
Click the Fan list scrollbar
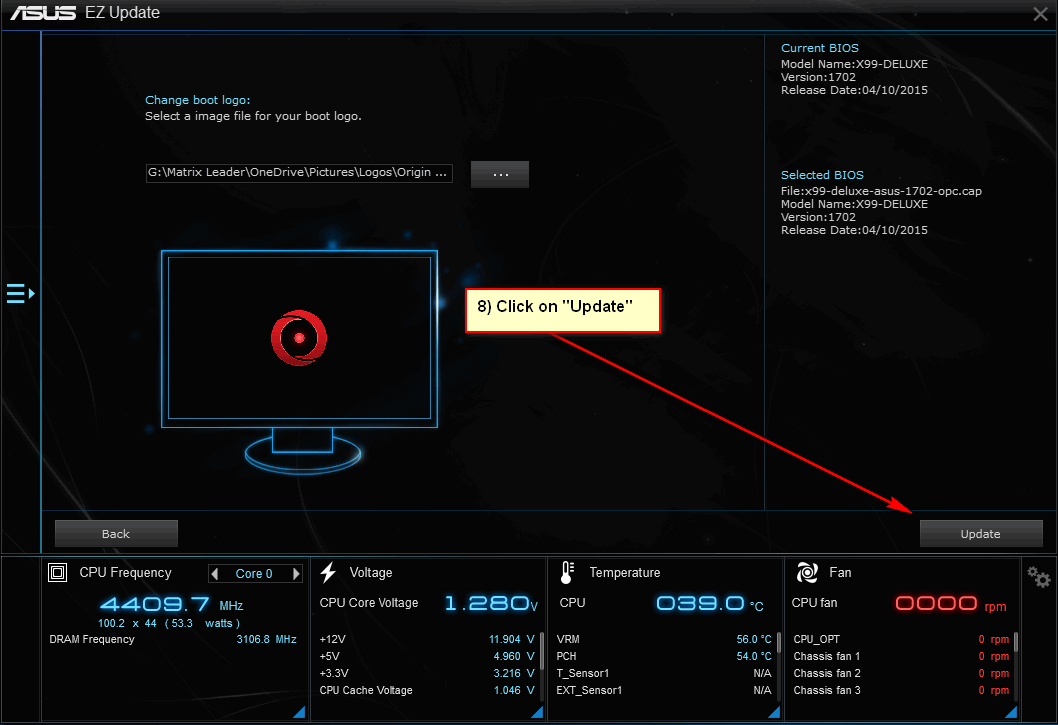(1015, 643)
